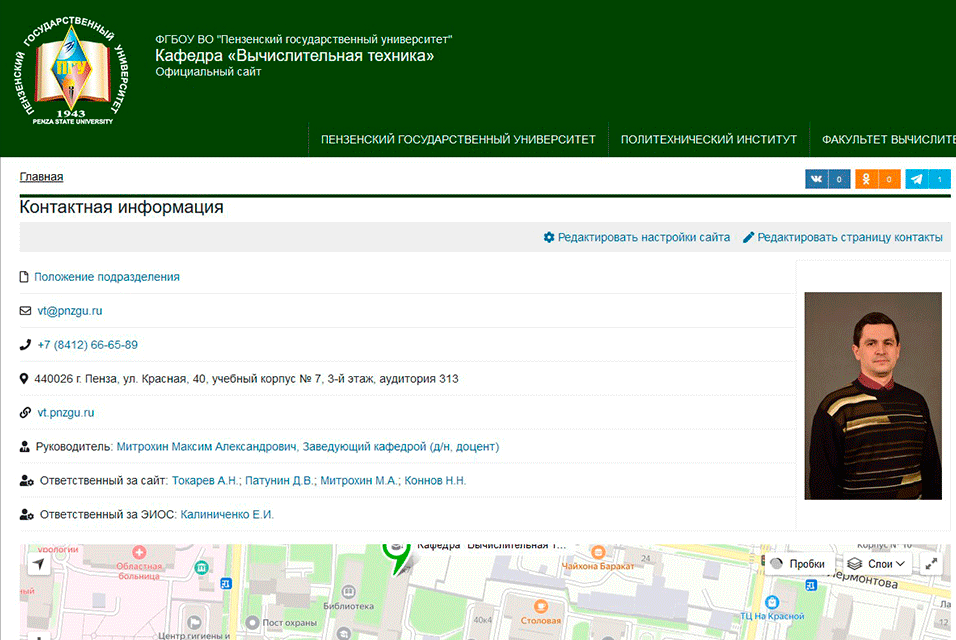
Task: Click the Odnoklassniki share counter
Action: coord(889,179)
